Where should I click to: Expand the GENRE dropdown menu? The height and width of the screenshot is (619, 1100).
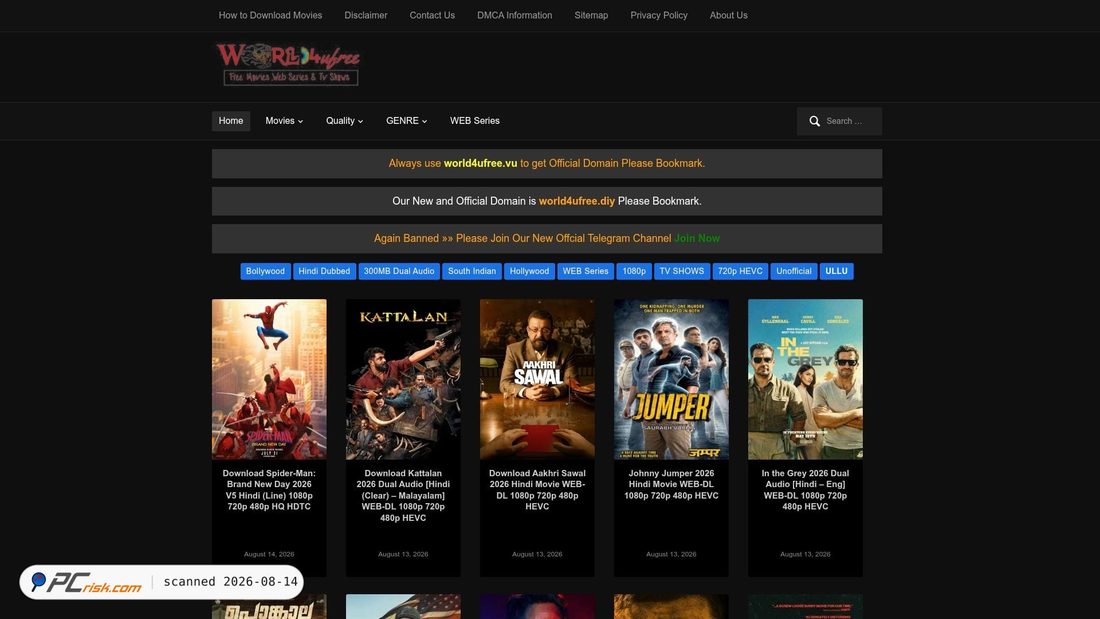pyautogui.click(x=406, y=121)
